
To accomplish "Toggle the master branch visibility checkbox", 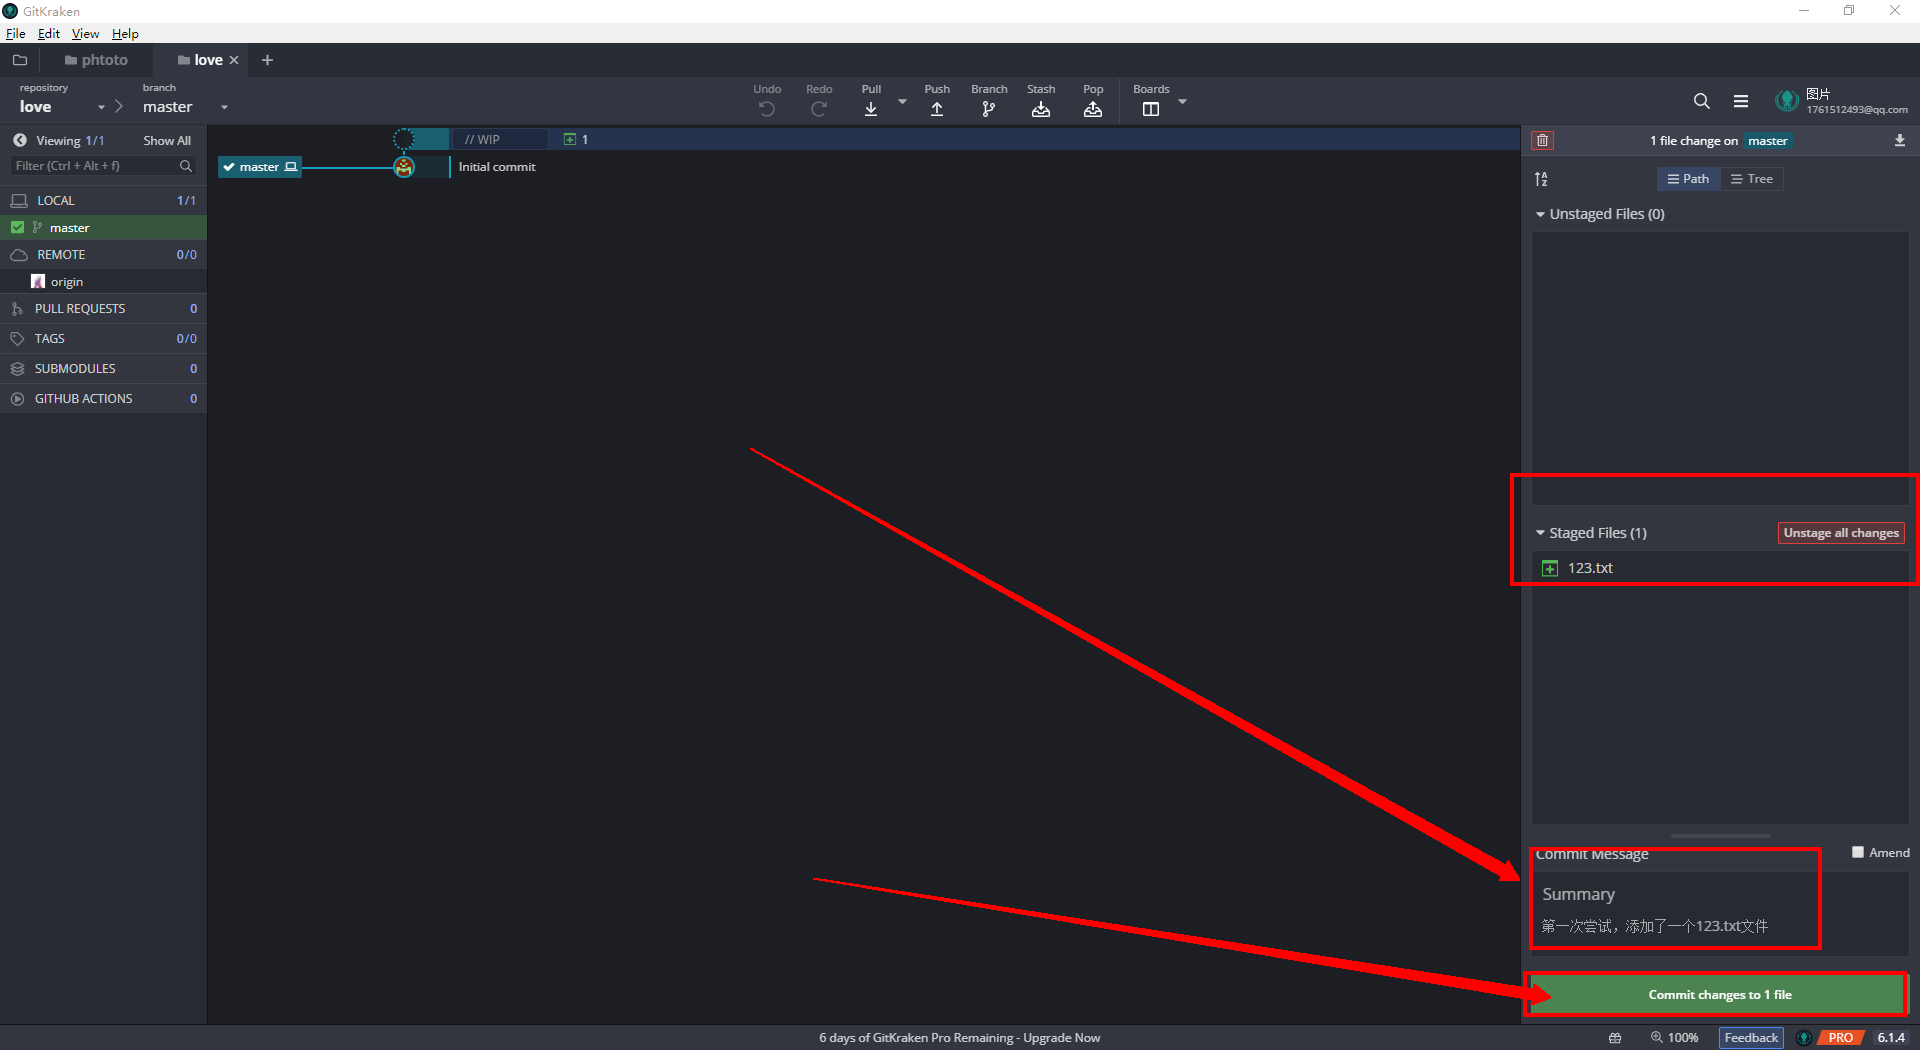I will 17,228.
